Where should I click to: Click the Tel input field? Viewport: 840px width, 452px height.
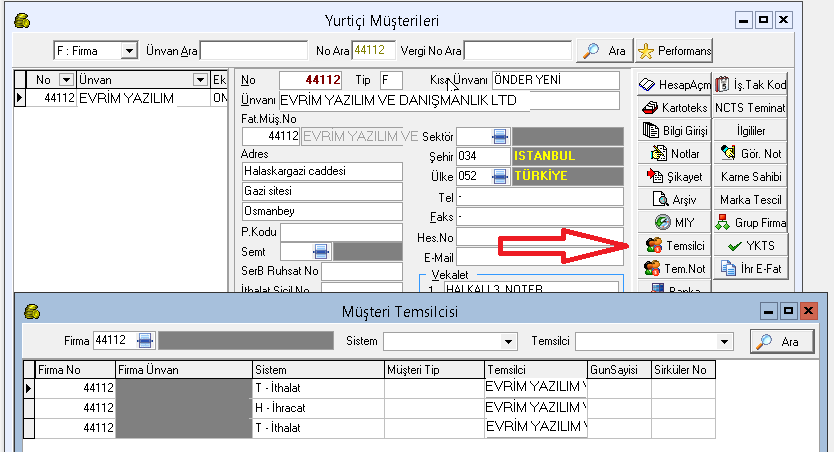(539, 197)
